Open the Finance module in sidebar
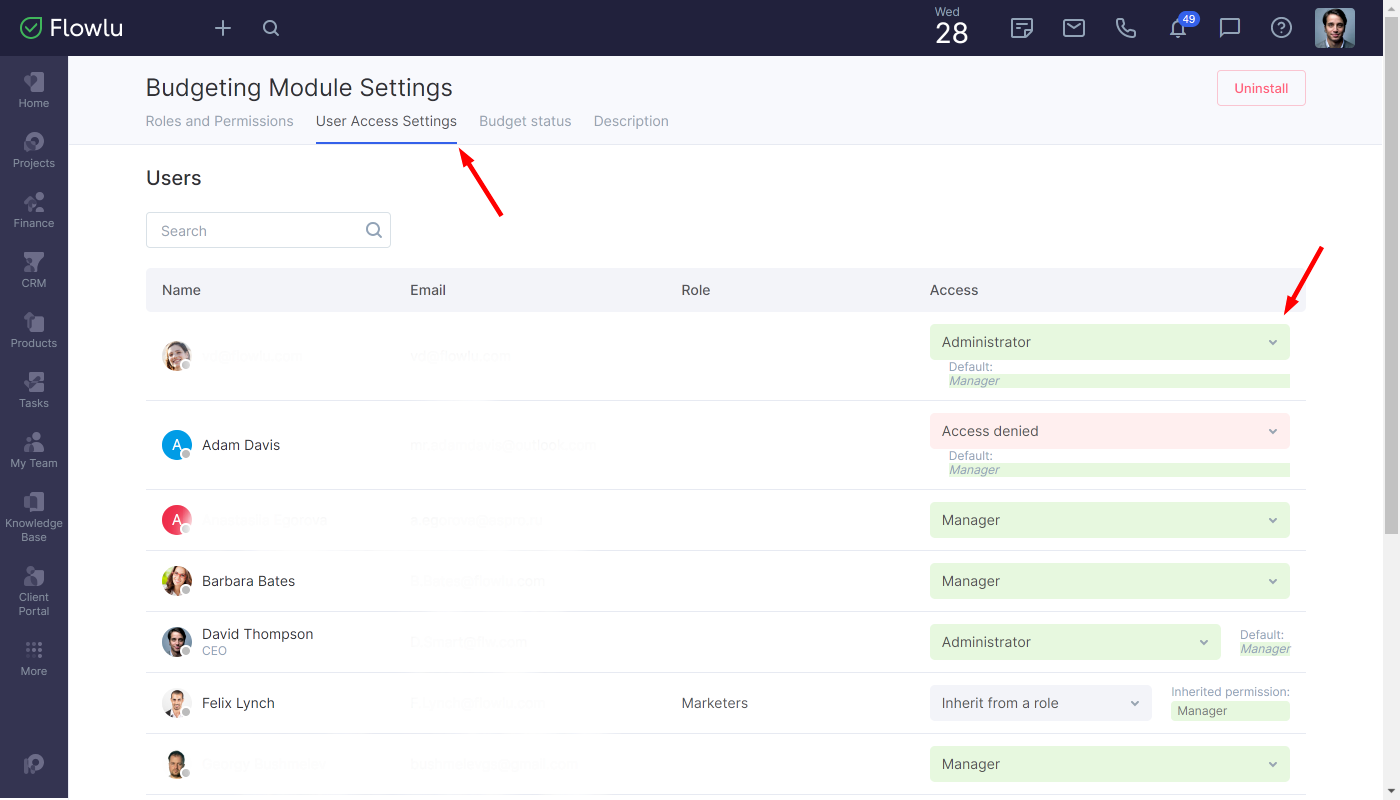Screen dimensions: 1400x800 (x=34, y=210)
